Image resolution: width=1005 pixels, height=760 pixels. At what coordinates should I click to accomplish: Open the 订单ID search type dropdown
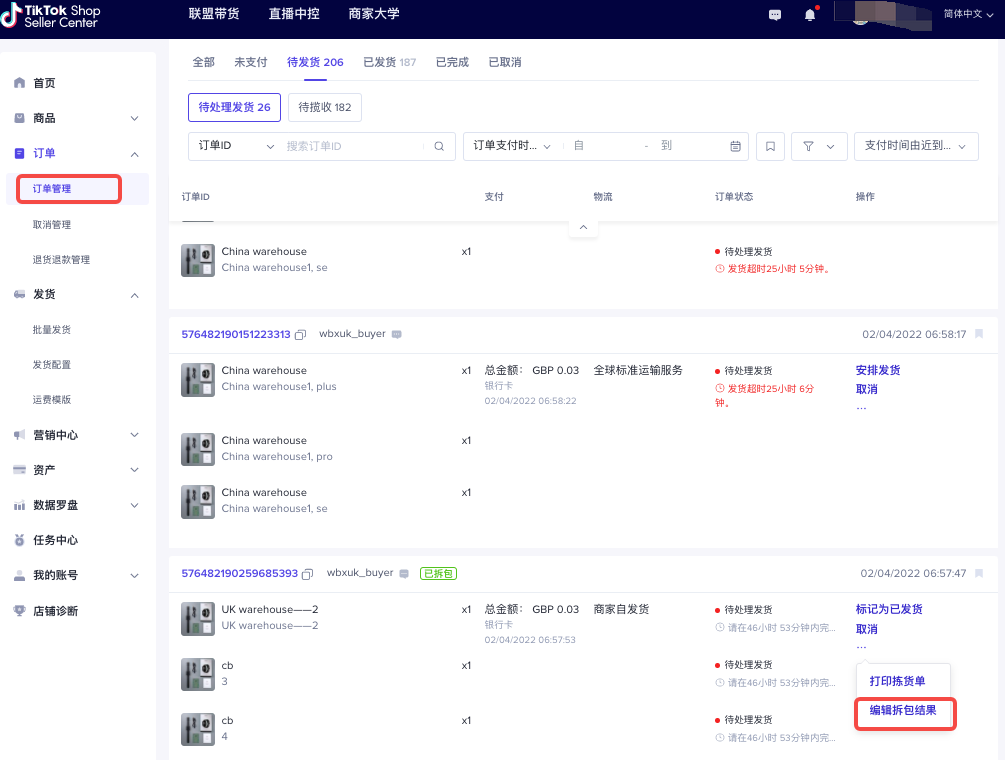point(236,146)
